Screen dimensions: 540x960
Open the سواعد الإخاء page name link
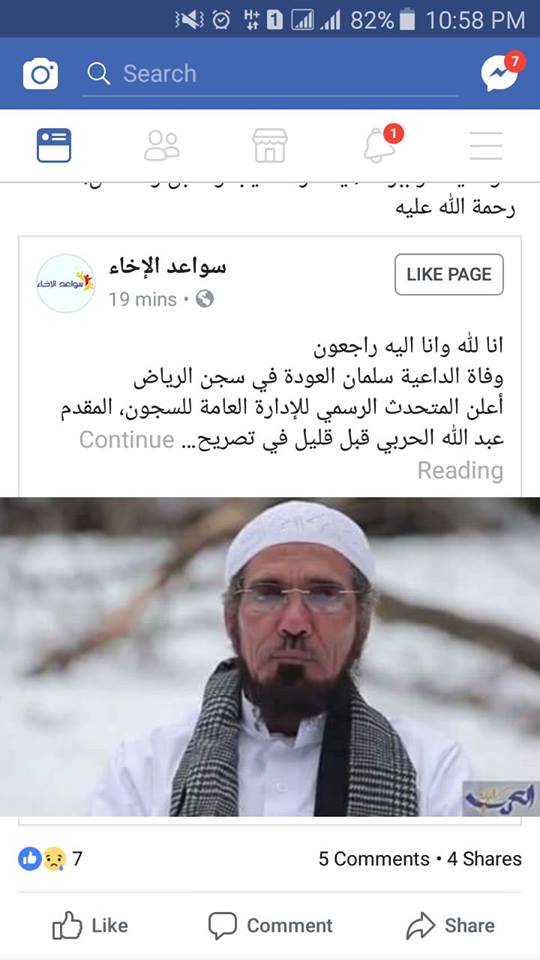click(x=168, y=267)
